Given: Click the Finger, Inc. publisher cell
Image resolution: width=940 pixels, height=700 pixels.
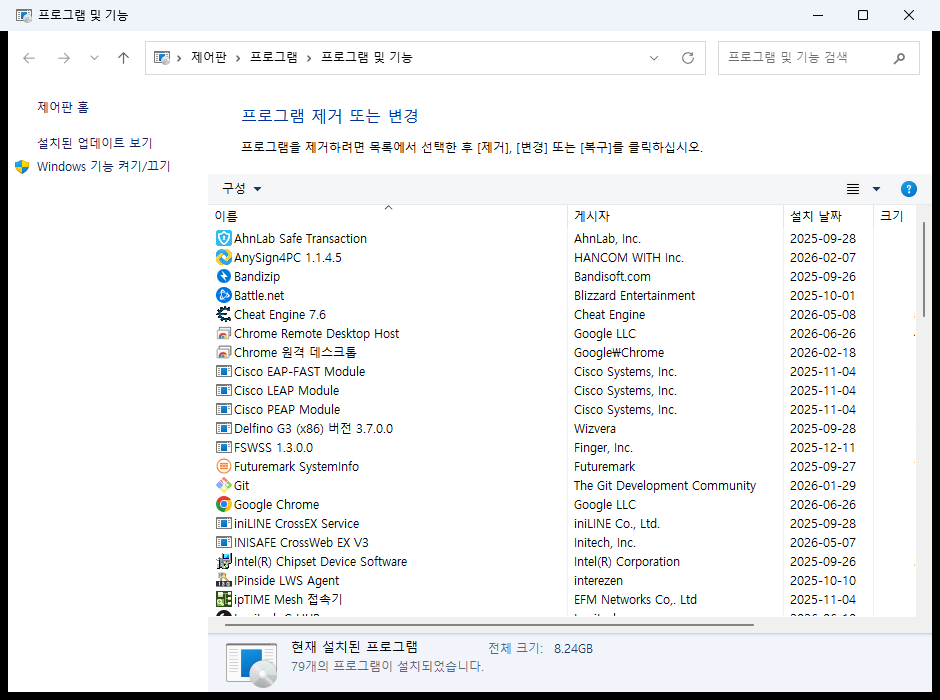Looking at the screenshot, I should tap(603, 448).
